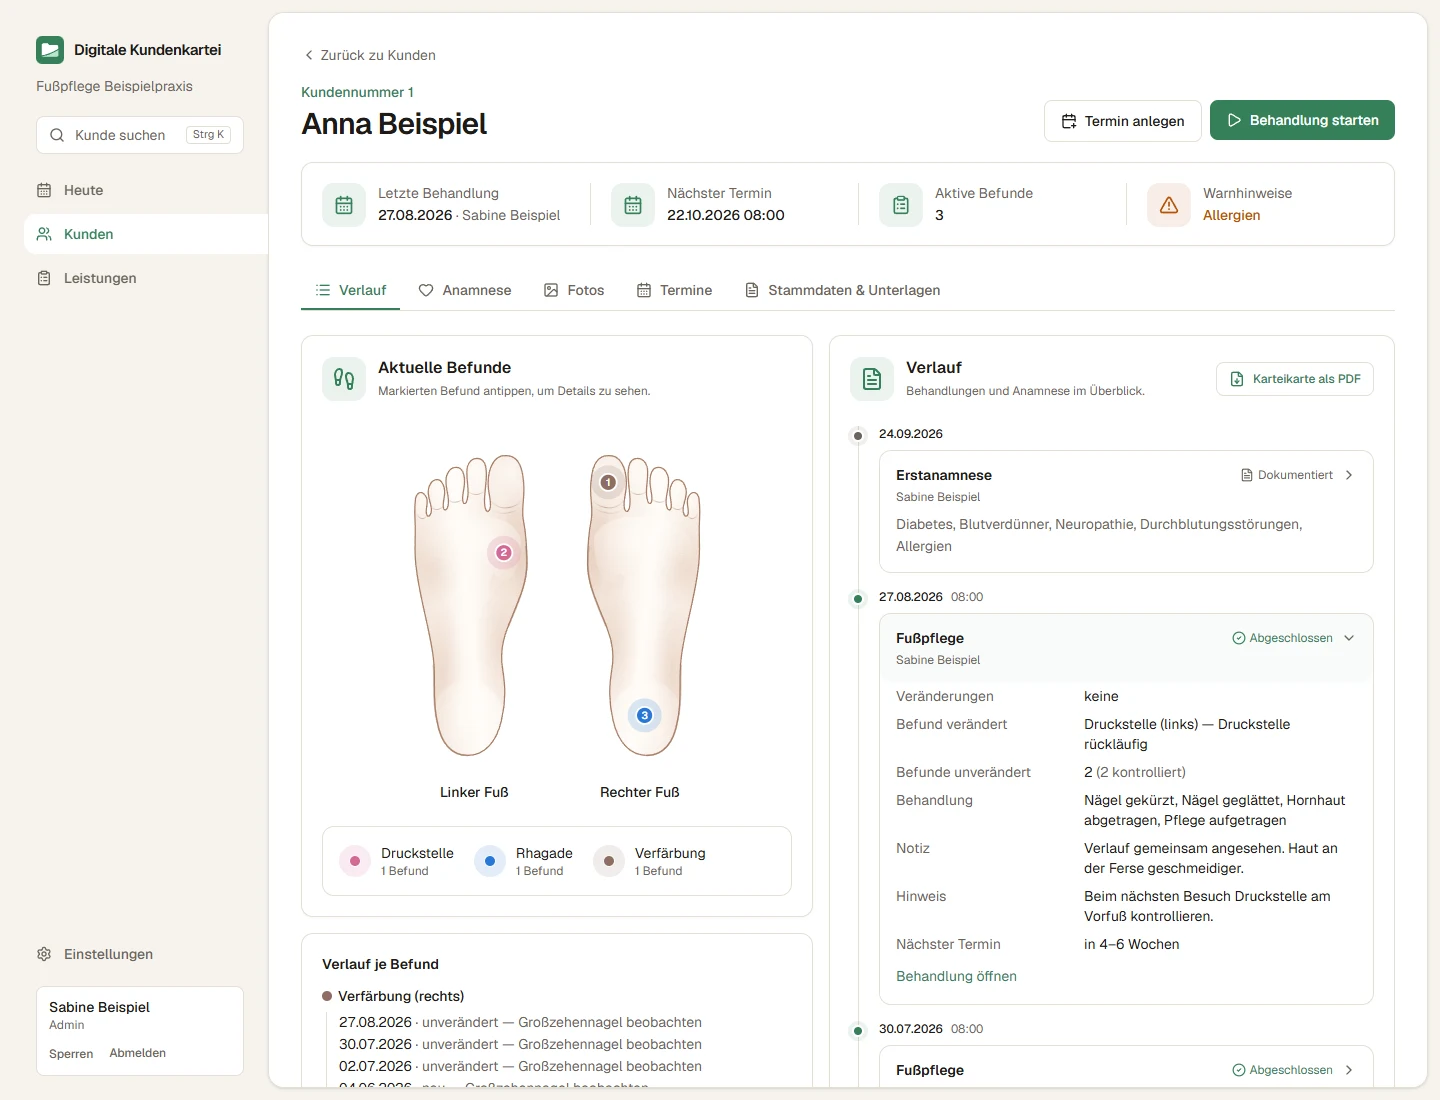The width and height of the screenshot is (1440, 1100).
Task: Click the Warnhinweise warning triangle icon
Action: point(1169,205)
